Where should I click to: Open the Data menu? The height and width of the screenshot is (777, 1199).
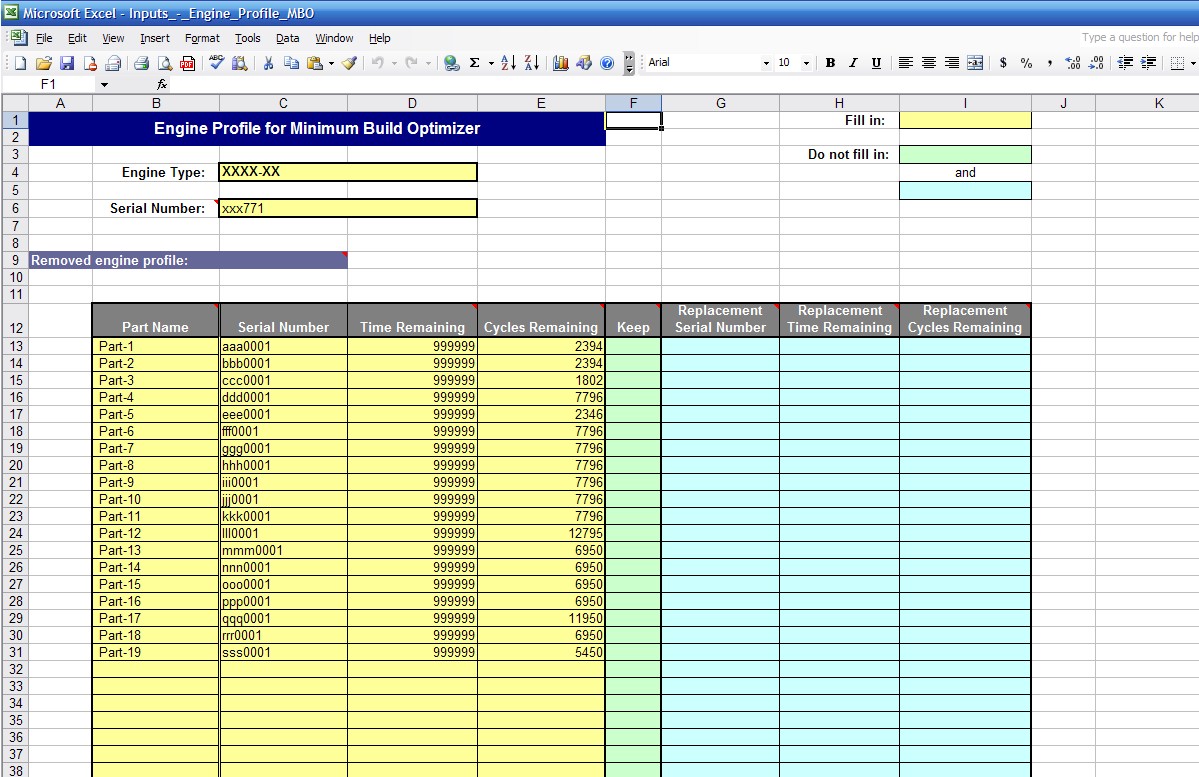click(288, 38)
